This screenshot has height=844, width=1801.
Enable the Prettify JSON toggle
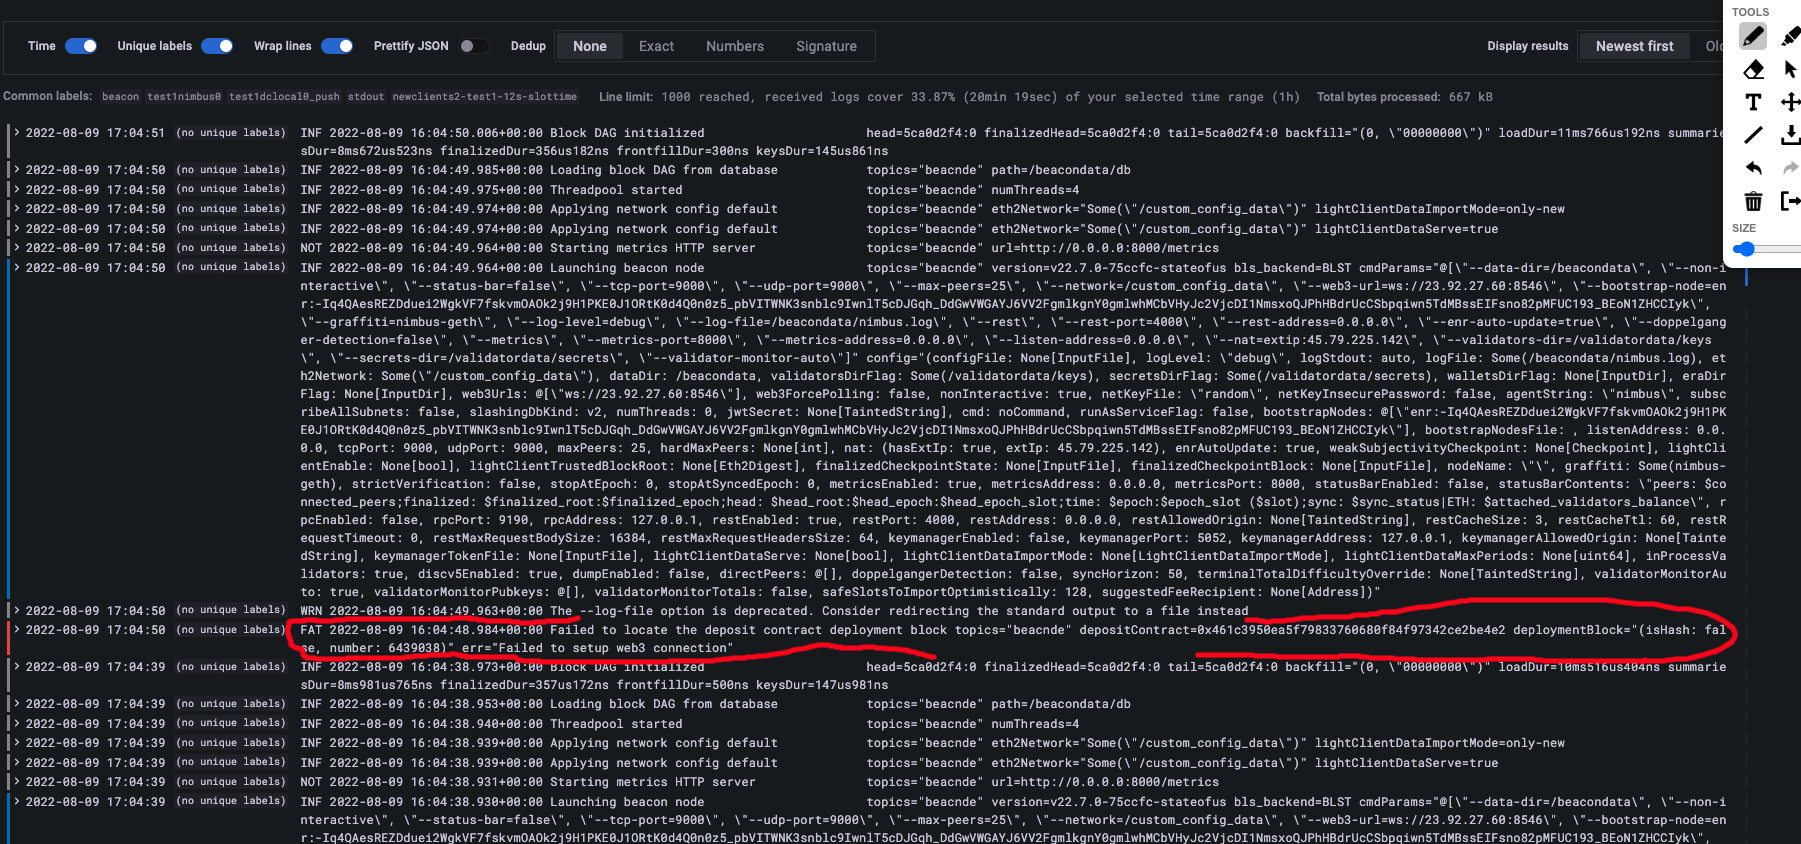(x=474, y=46)
